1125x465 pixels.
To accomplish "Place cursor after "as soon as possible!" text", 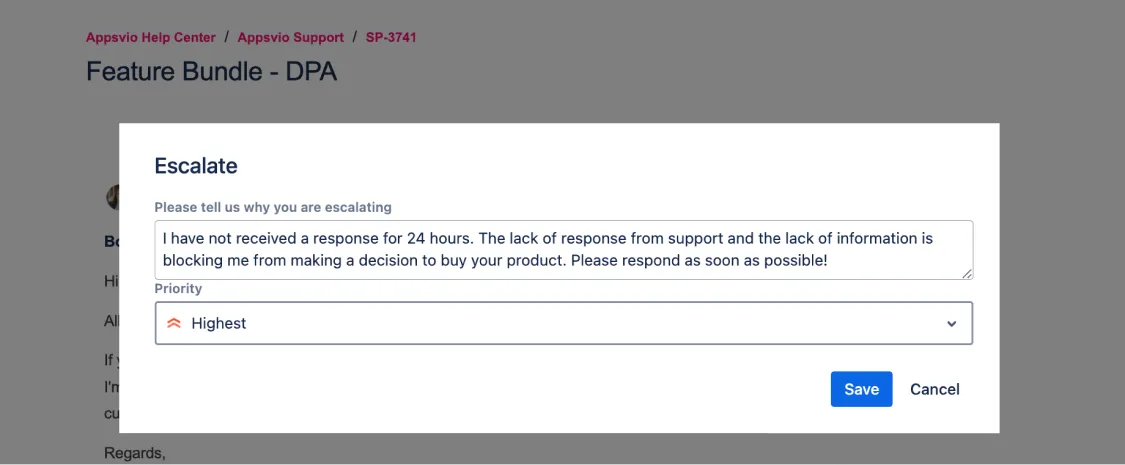I will tap(827, 260).
